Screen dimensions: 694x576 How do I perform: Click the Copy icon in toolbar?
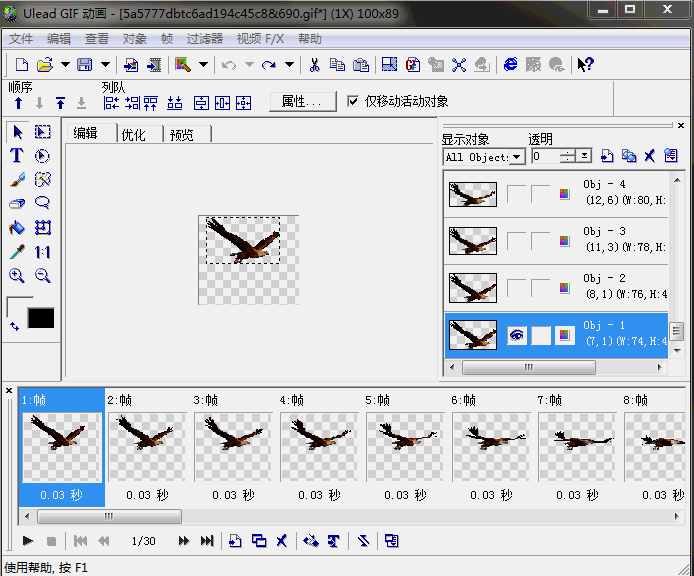pos(337,65)
